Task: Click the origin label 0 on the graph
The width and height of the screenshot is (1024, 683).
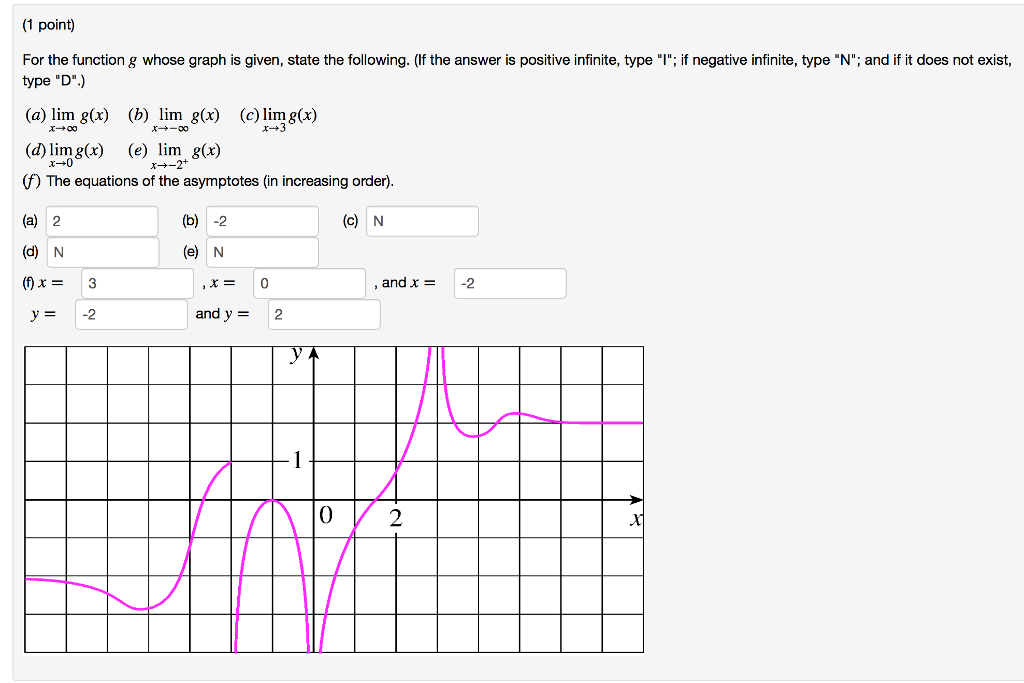Action: pyautogui.click(x=326, y=515)
